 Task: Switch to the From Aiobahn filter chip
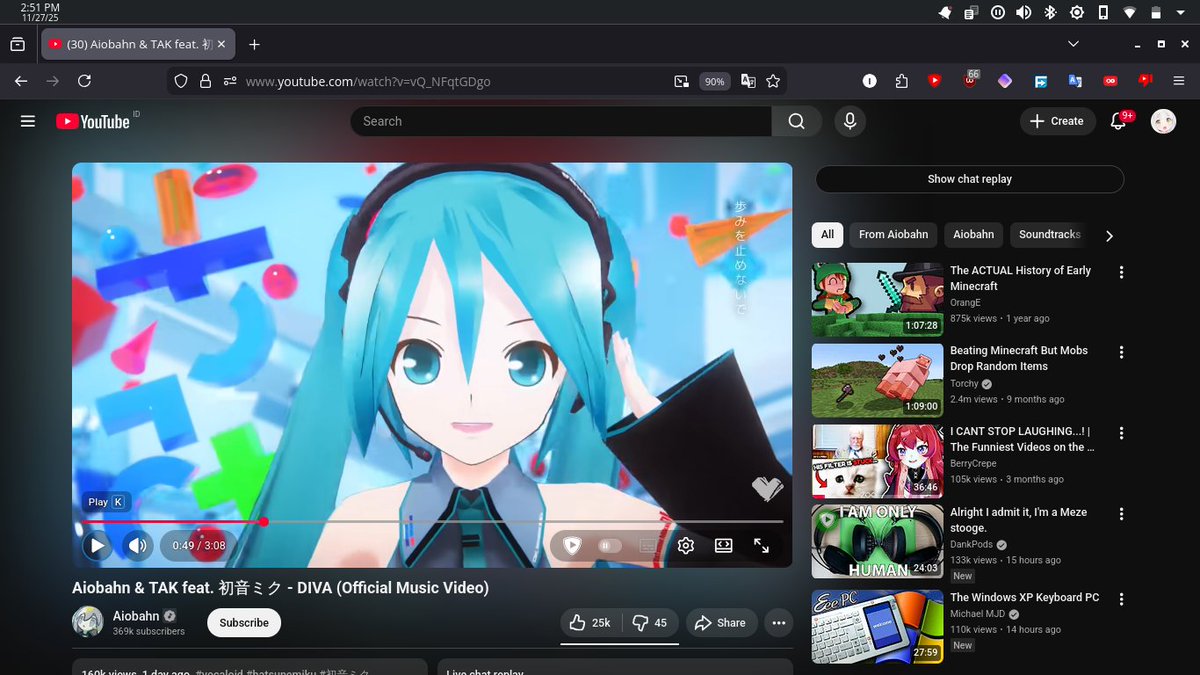[x=893, y=234]
